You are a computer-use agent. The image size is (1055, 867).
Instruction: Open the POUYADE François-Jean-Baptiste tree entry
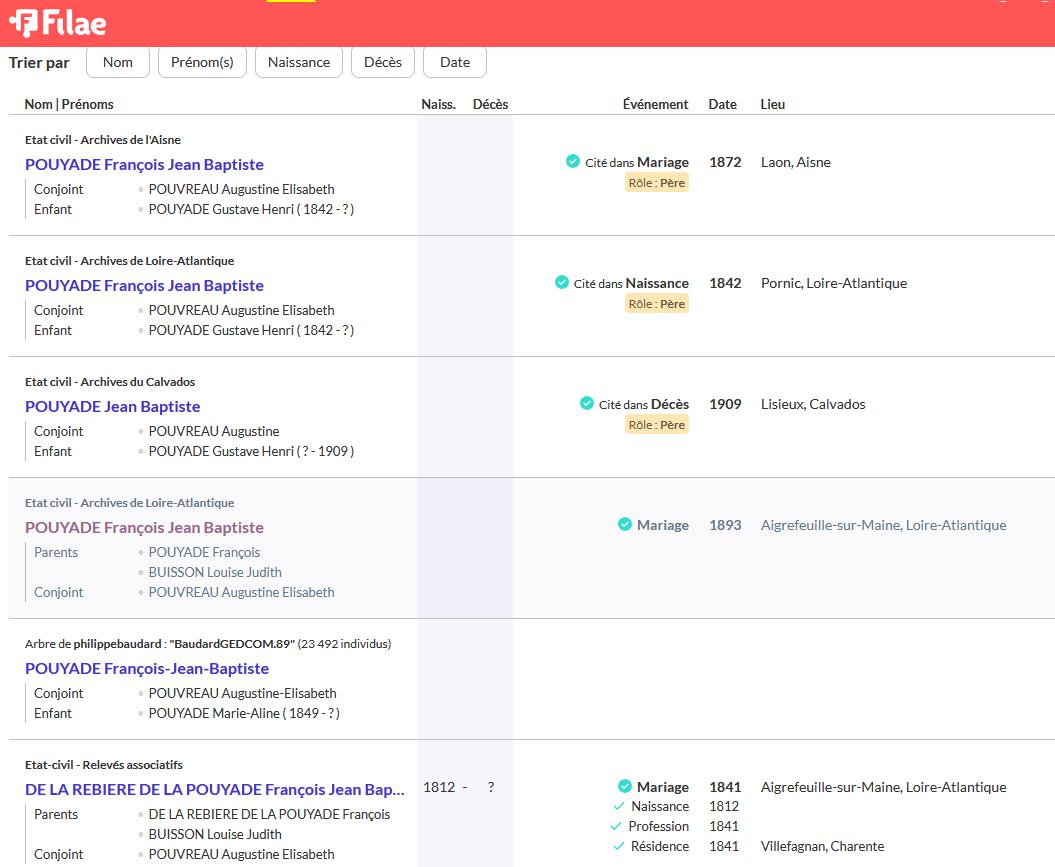147,669
